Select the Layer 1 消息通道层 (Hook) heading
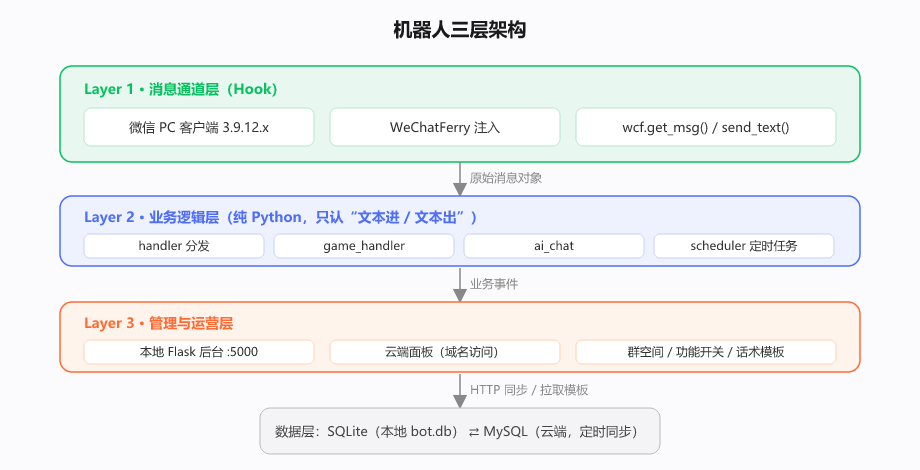This screenshot has height=470, width=920. point(181,89)
